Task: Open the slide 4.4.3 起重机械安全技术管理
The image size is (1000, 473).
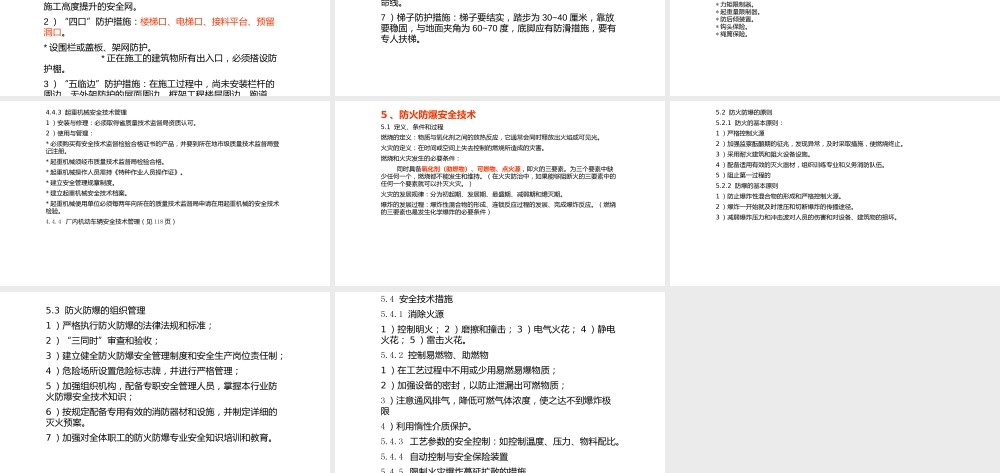Action: [165, 193]
